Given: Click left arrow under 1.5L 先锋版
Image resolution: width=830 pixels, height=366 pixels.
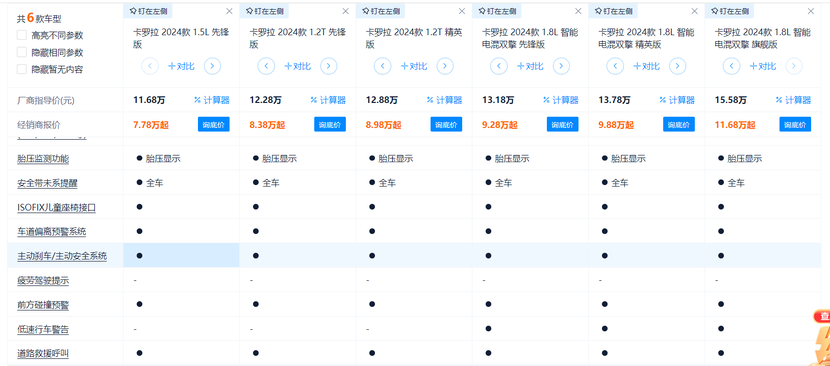Looking at the screenshot, I should [150, 66].
